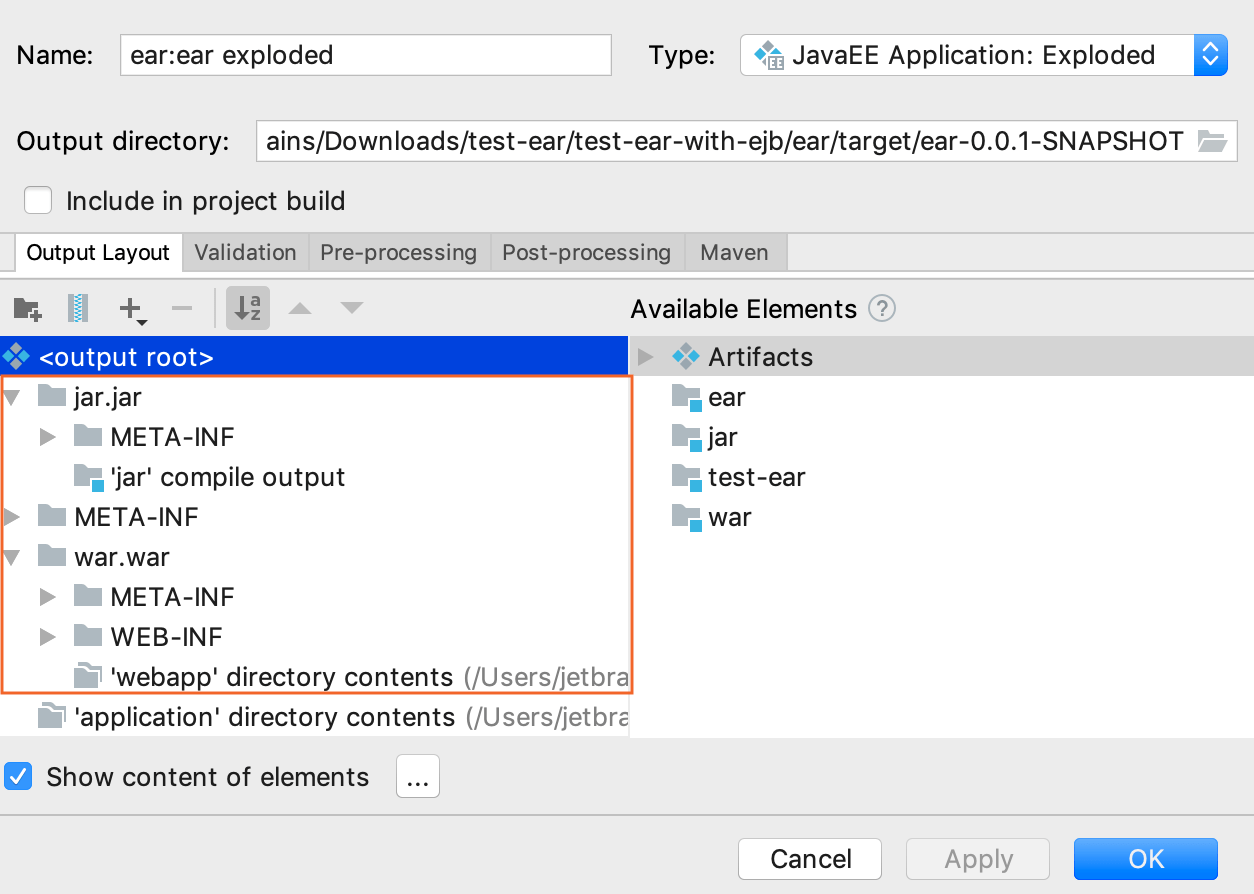Click the Cancel button
This screenshot has height=894, width=1254.
810,858
